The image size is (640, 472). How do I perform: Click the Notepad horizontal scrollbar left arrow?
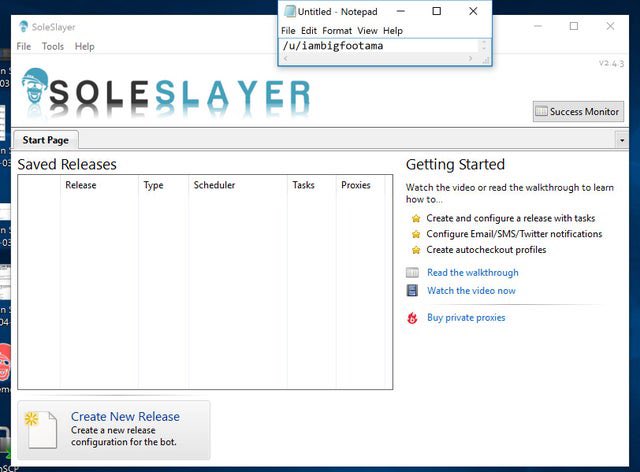pos(285,59)
